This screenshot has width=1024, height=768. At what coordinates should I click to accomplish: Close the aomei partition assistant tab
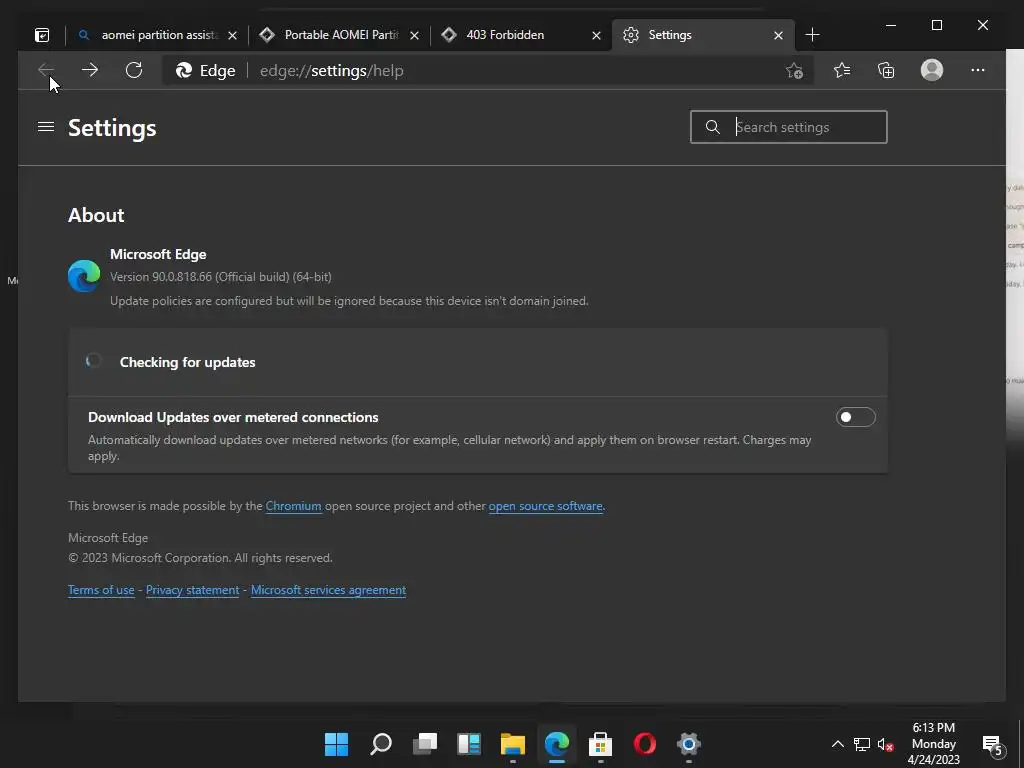[x=232, y=35]
